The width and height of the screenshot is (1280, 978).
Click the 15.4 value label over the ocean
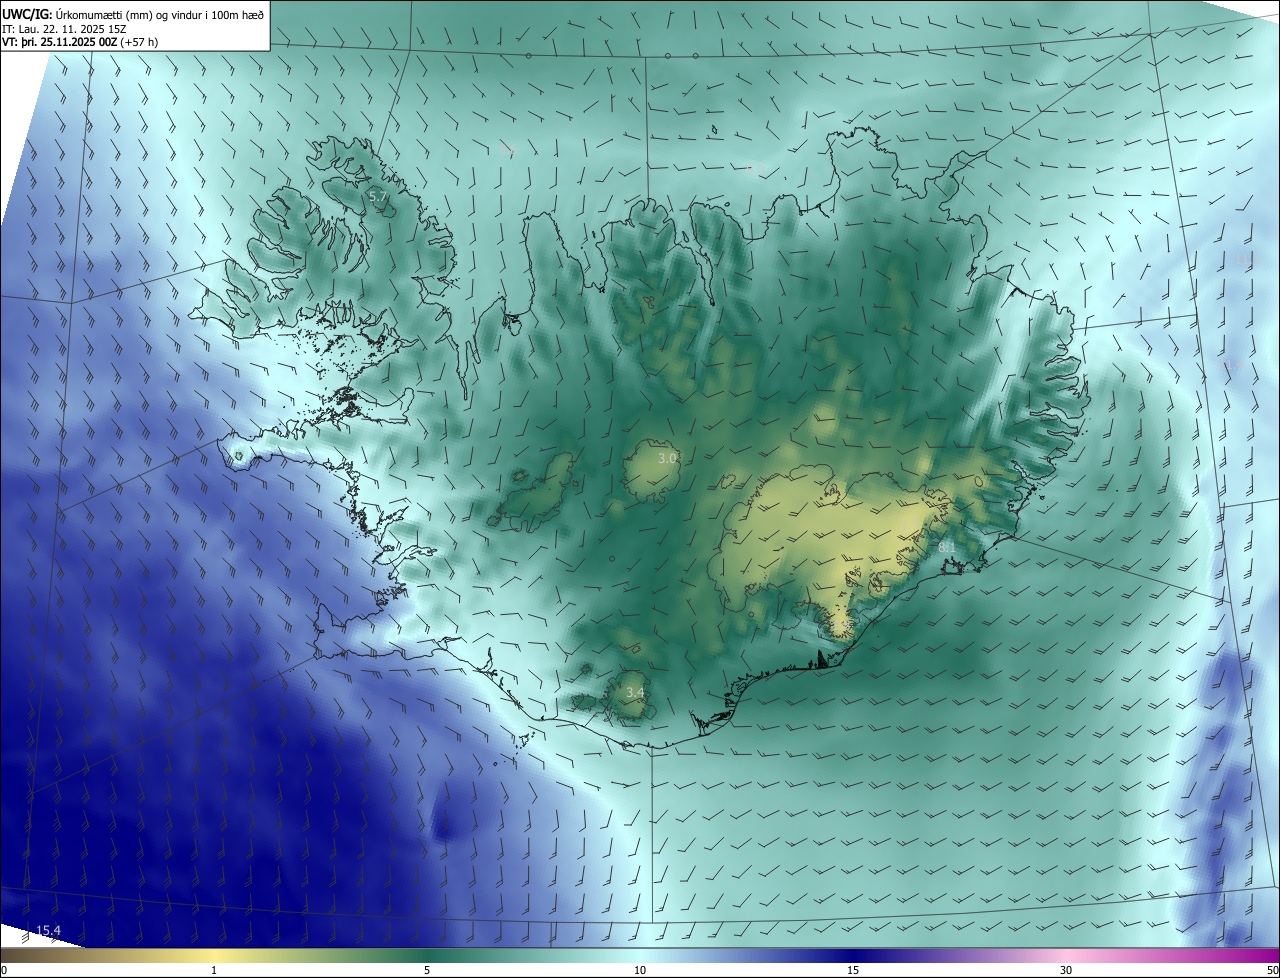tap(48, 931)
